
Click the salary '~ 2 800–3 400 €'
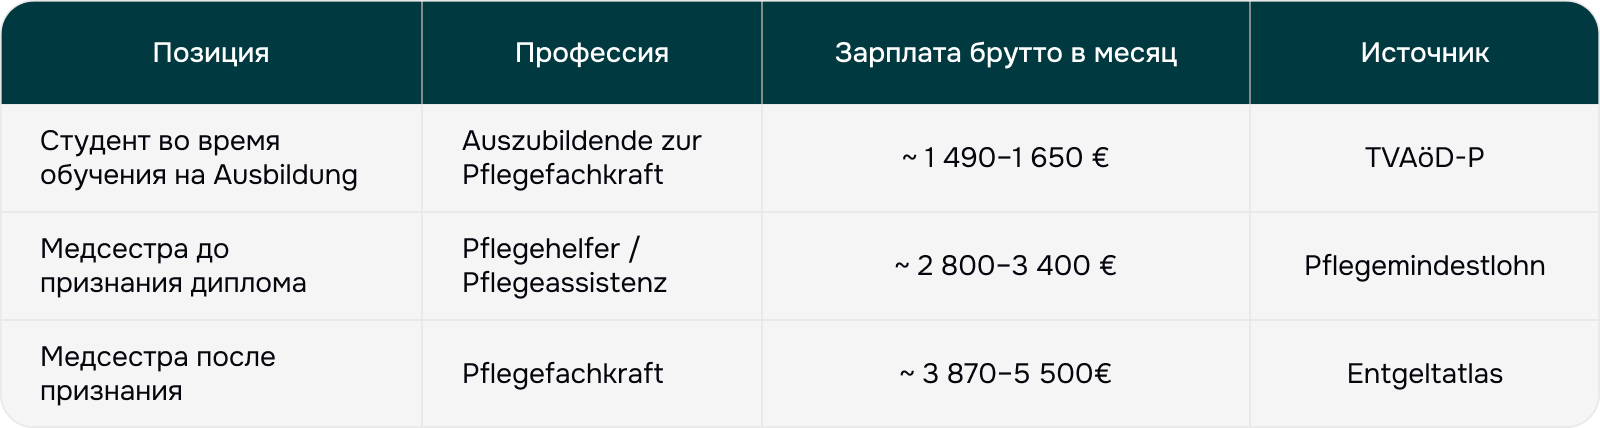click(1006, 266)
